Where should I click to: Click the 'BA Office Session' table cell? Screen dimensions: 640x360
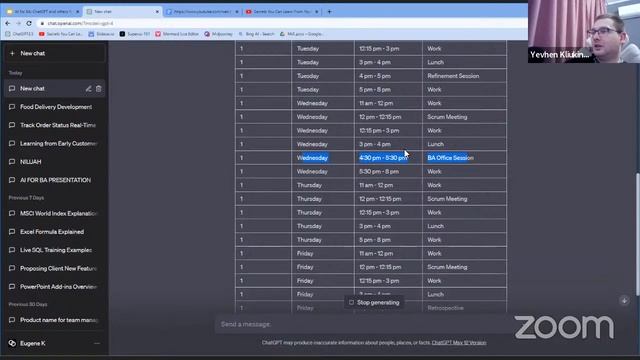click(464, 158)
